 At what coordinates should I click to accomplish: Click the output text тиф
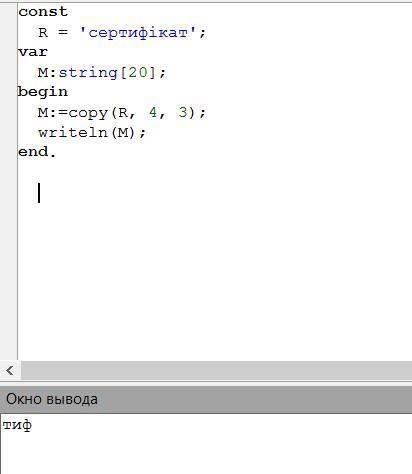pyautogui.click(x=17, y=425)
